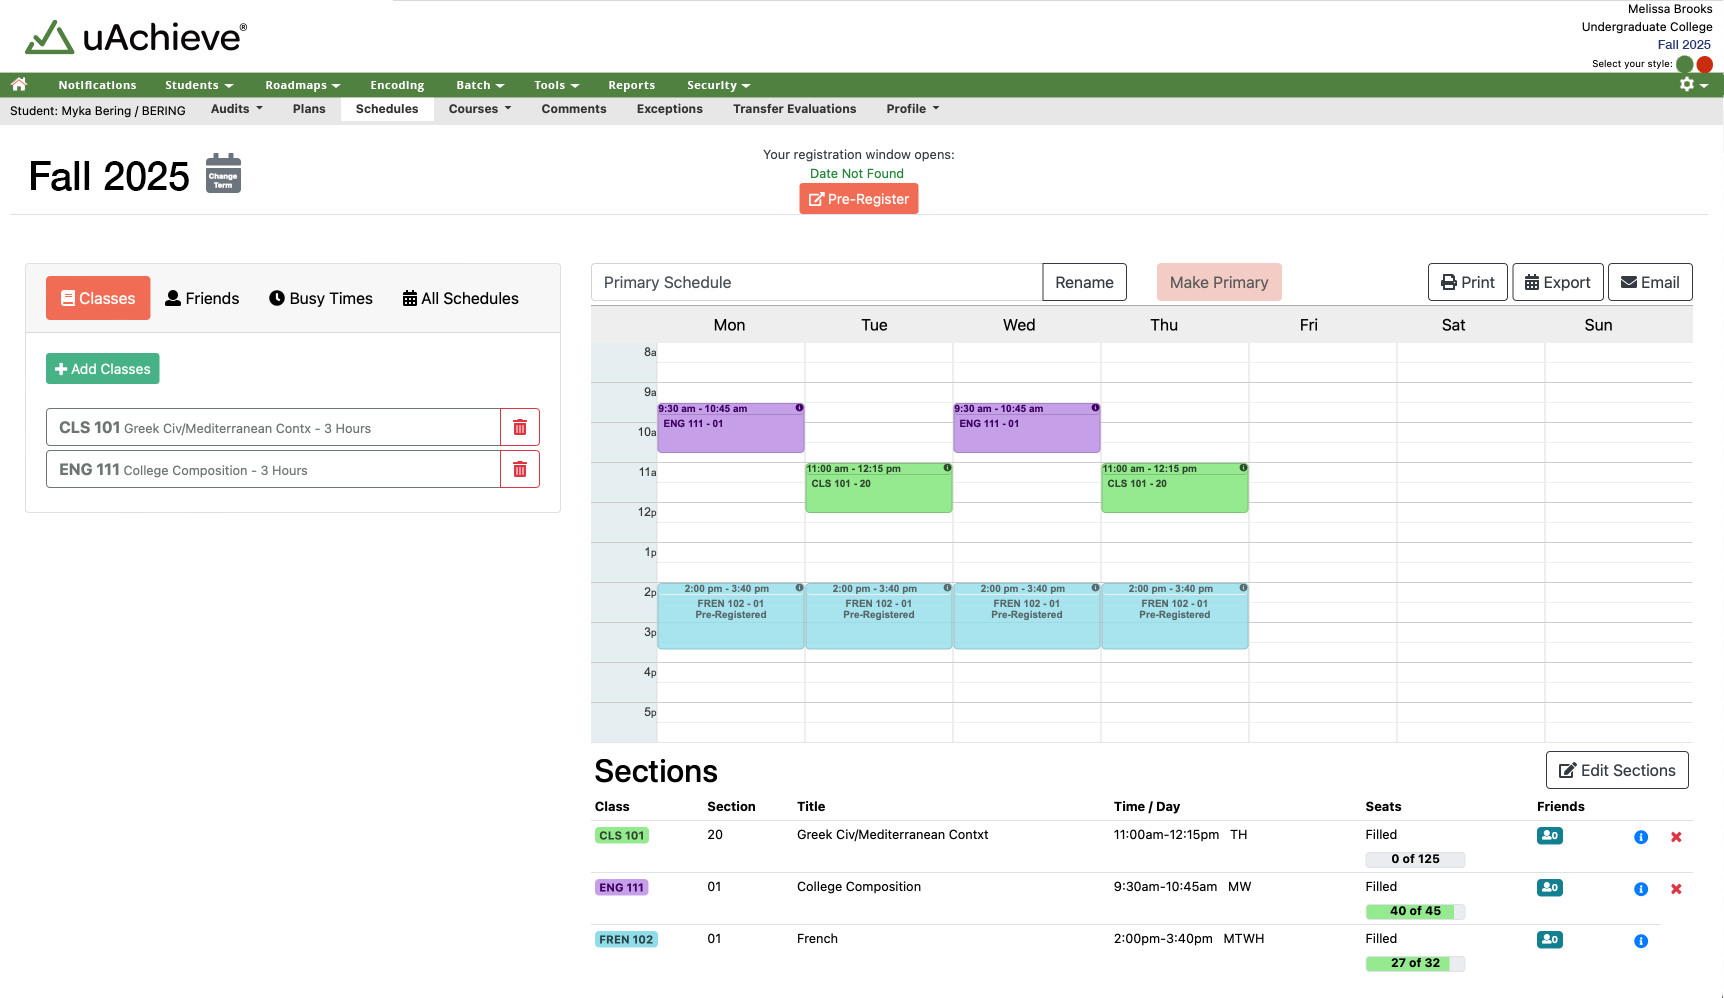Delete ENG 111 with trash icon
Viewport: 1724px width, 998px height.
tap(519, 470)
